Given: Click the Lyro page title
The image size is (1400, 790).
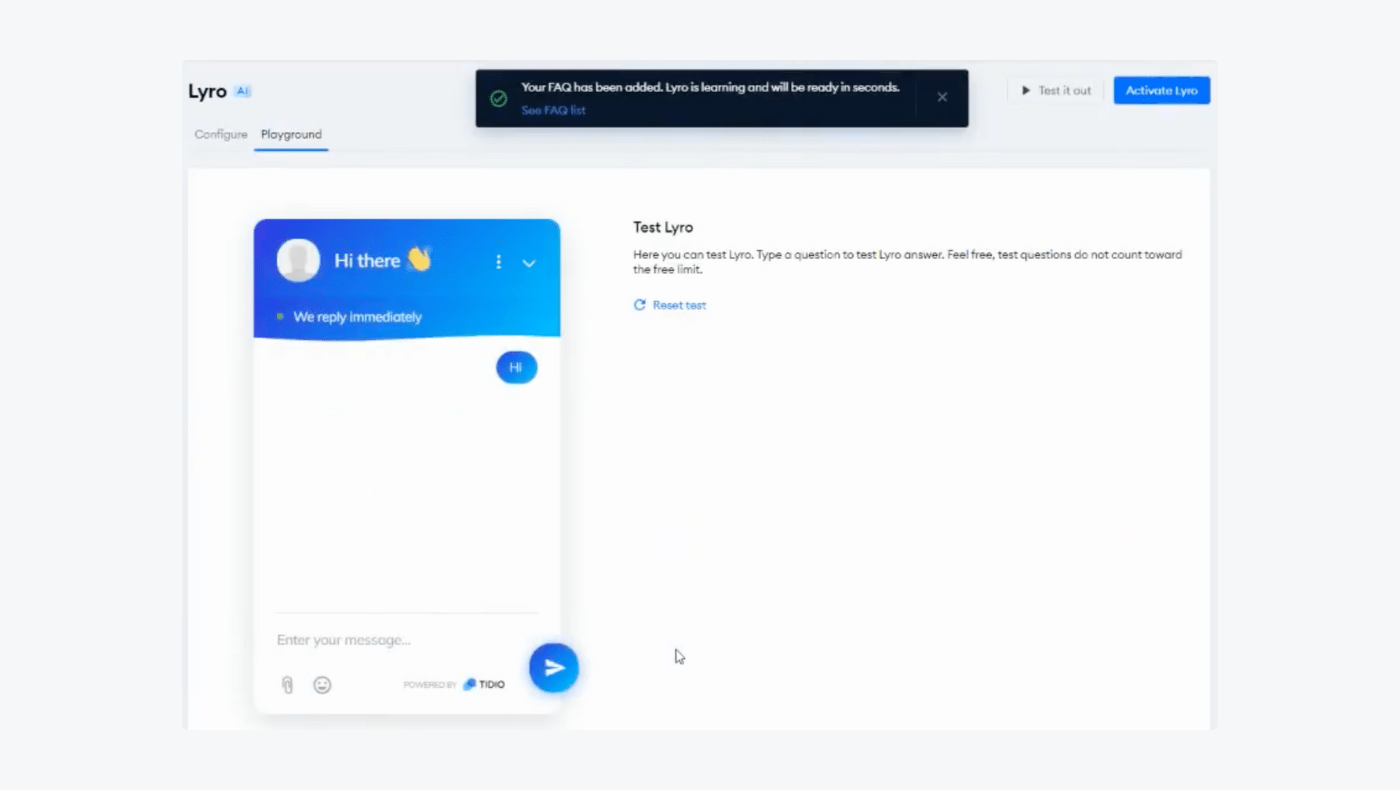Looking at the screenshot, I should coord(207,91).
